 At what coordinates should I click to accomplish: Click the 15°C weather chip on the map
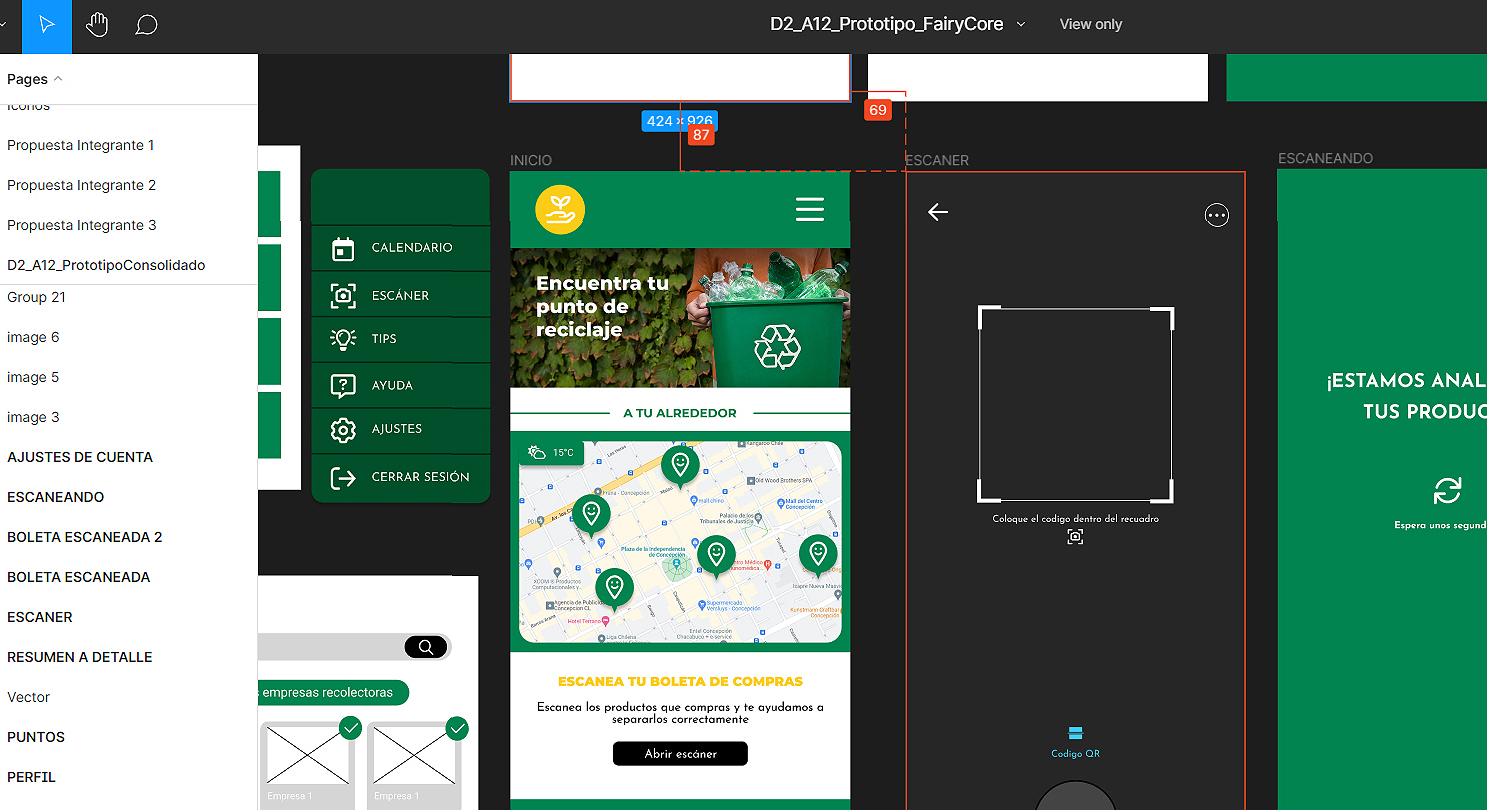coord(552,452)
